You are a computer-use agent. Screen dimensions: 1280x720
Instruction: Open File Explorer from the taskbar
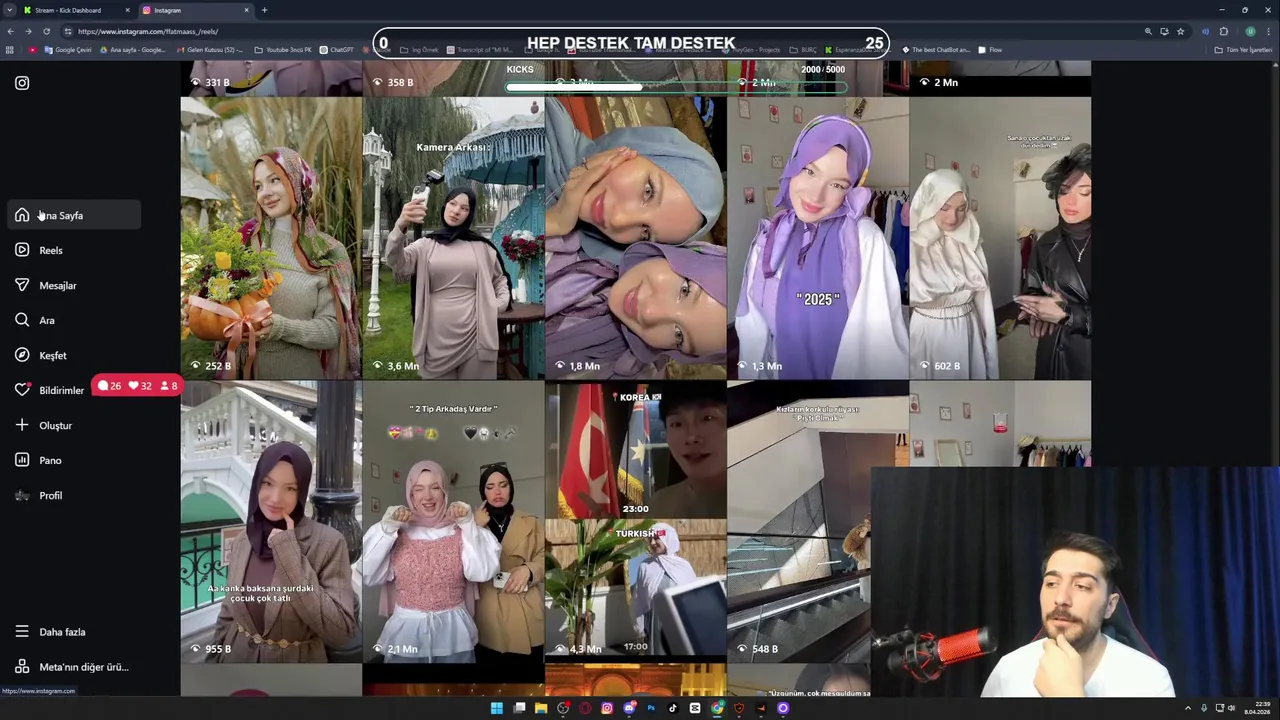tap(541, 708)
